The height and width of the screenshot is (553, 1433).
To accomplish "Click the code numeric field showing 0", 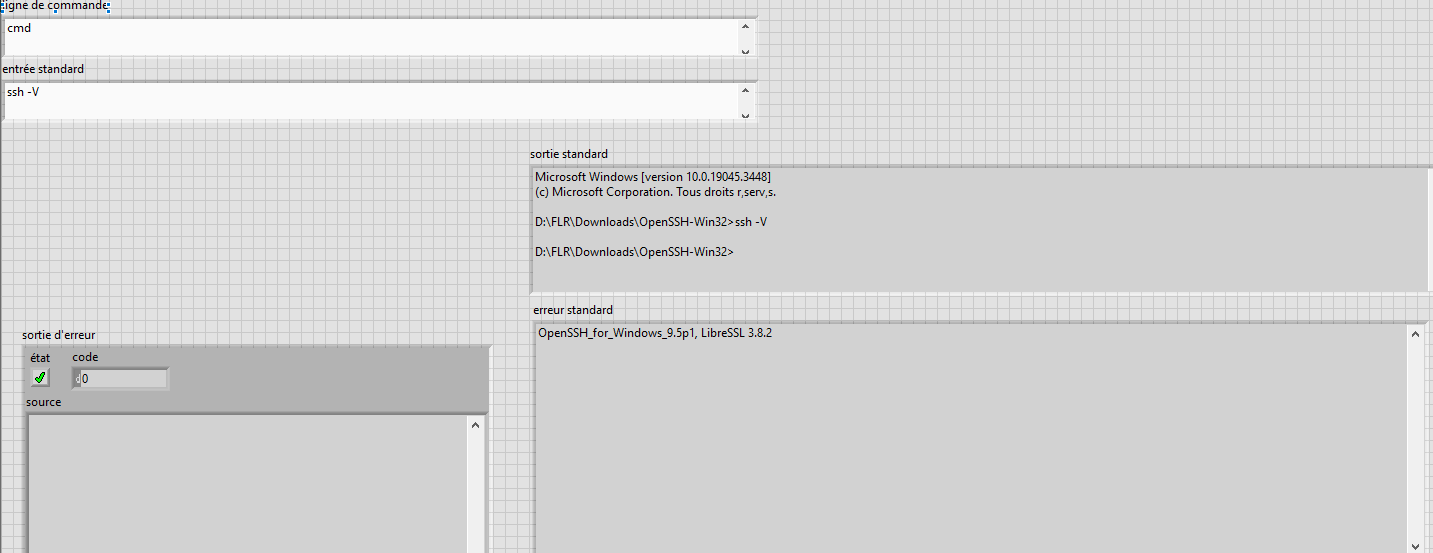I will click(x=124, y=379).
